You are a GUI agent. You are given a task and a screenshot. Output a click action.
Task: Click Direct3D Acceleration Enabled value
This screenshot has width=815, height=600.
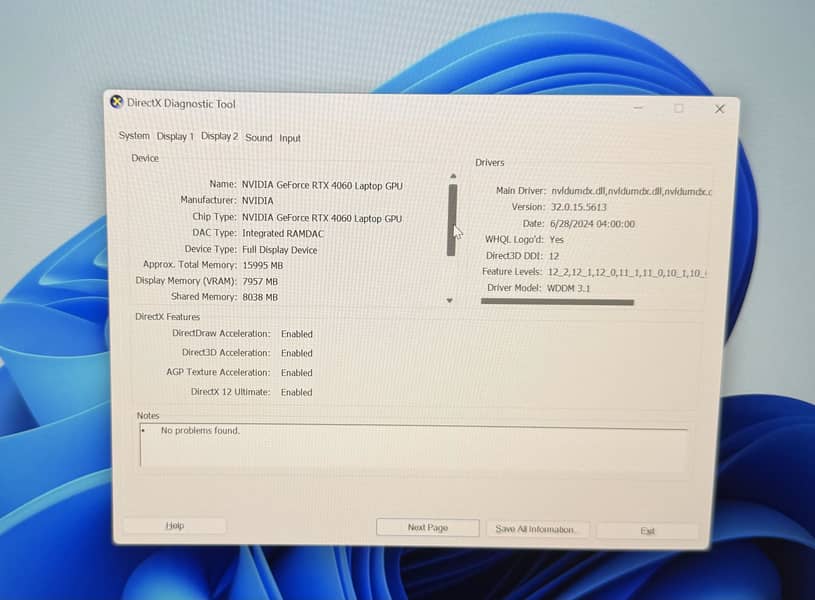[x=297, y=353]
